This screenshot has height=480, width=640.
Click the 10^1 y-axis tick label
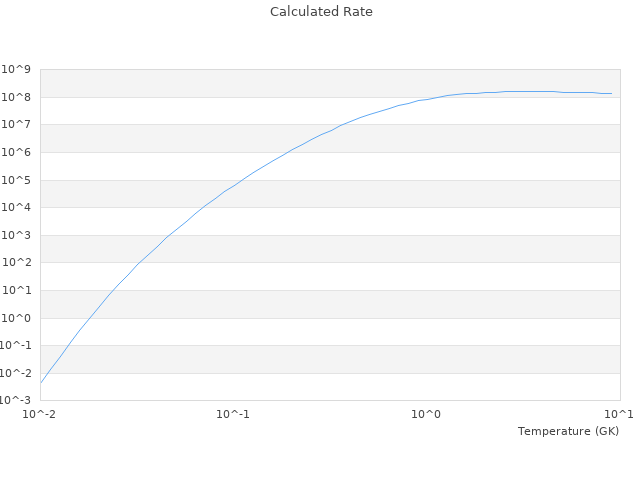pos(17,291)
